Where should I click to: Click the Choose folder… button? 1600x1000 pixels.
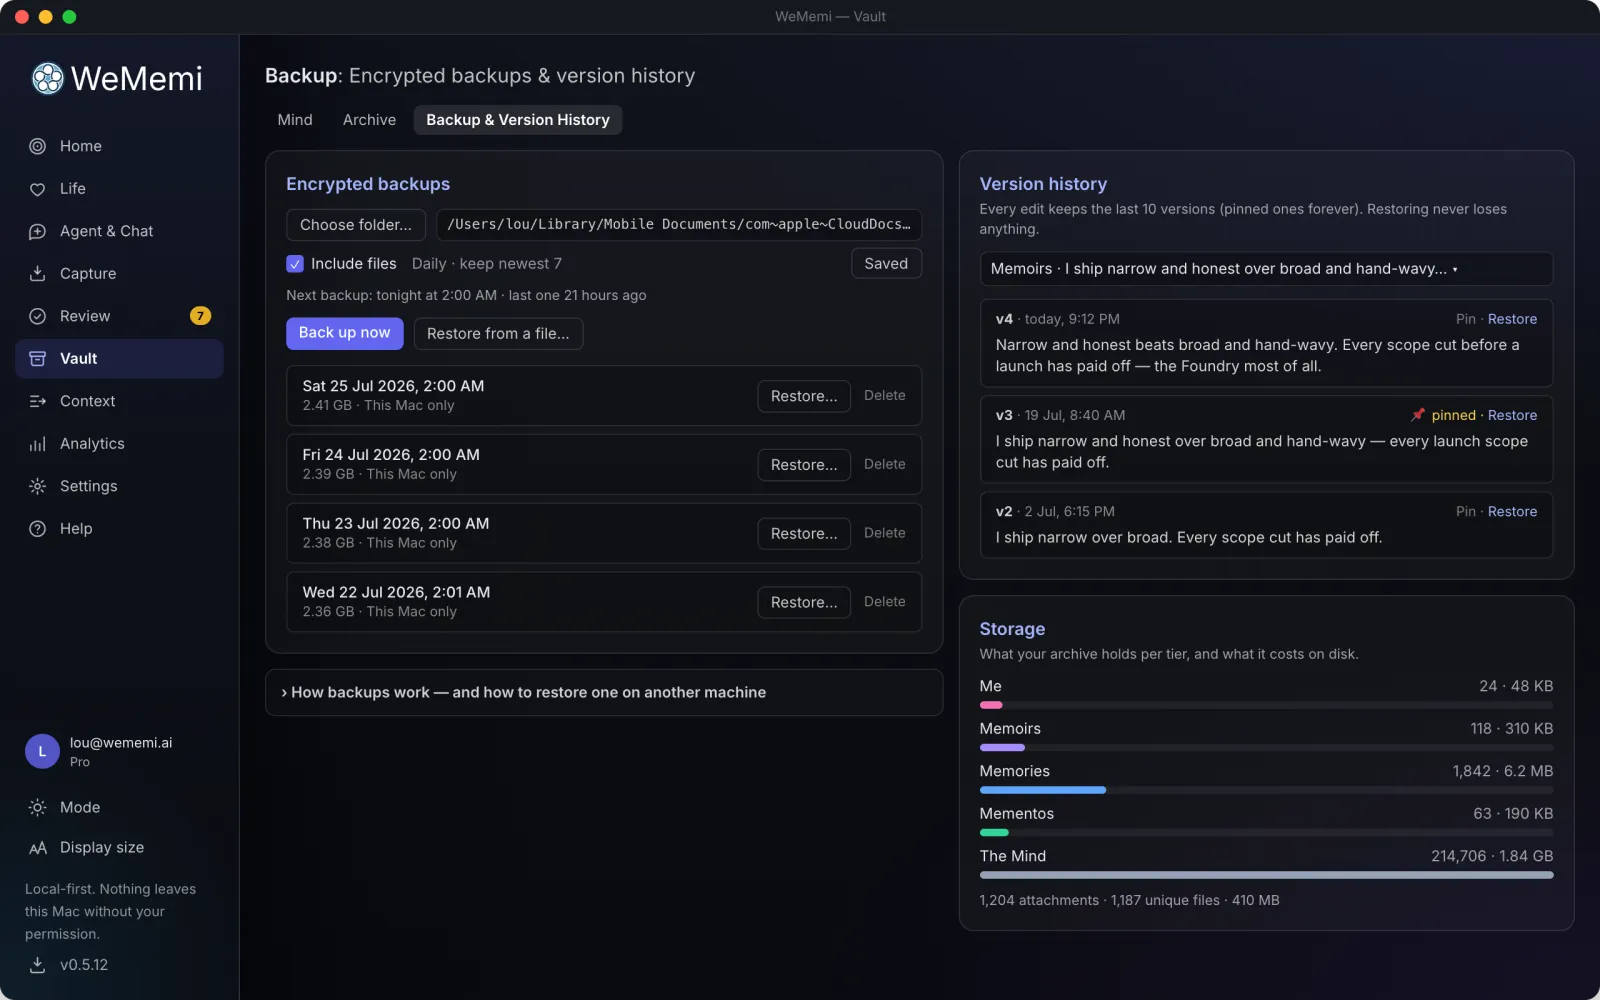point(356,225)
